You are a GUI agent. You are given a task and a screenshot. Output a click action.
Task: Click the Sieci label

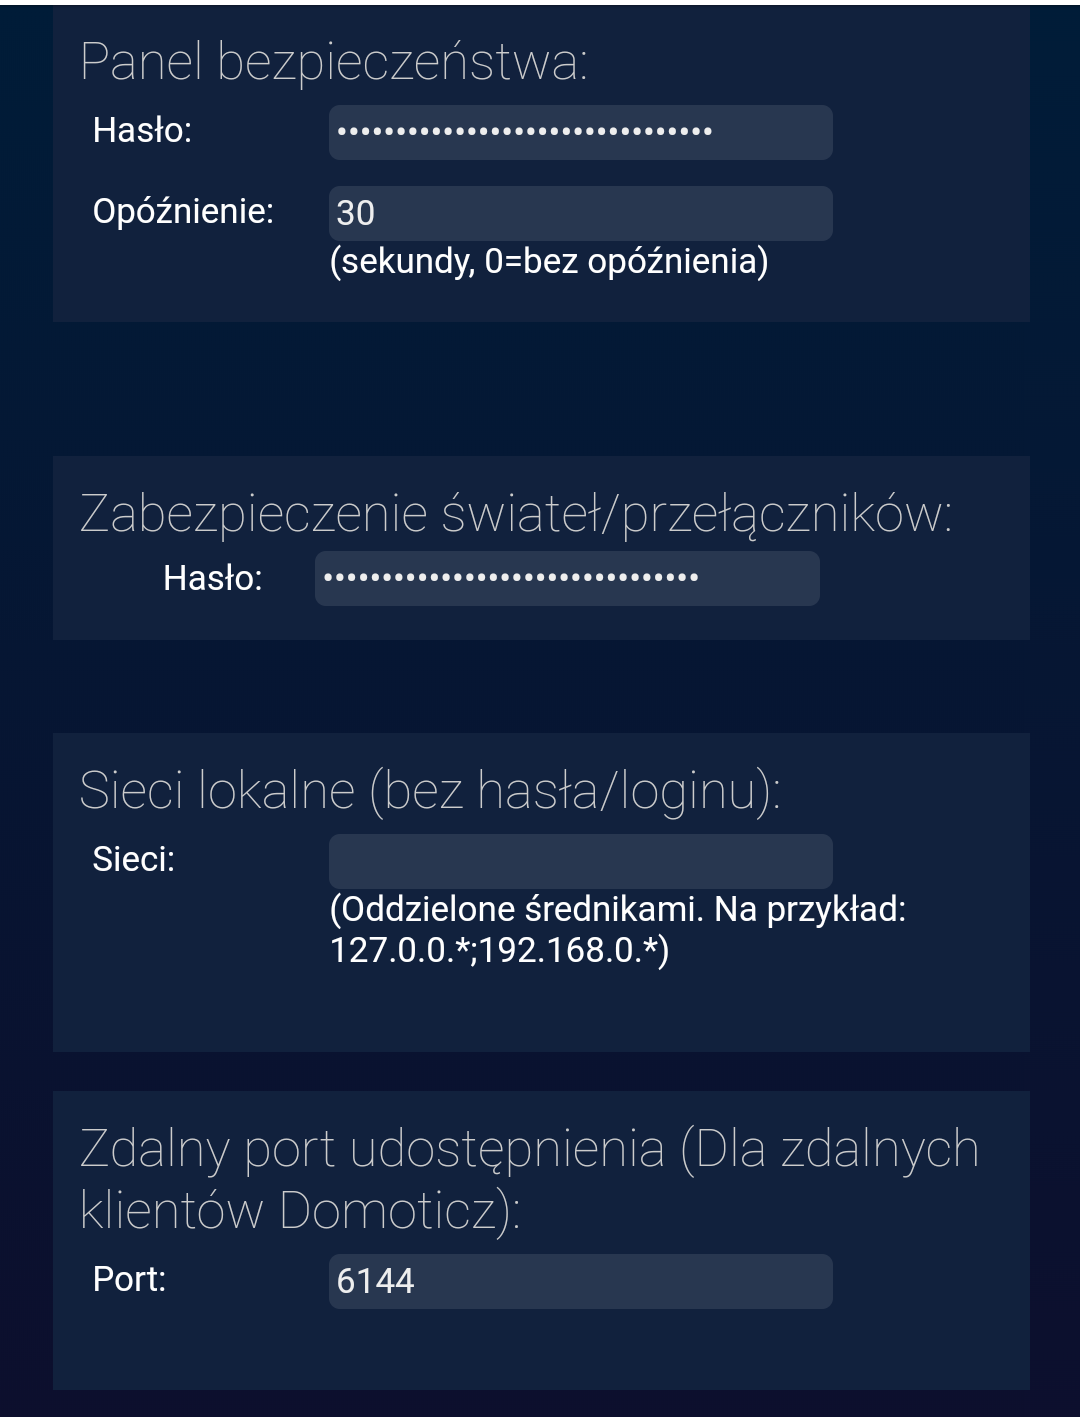click(x=133, y=859)
